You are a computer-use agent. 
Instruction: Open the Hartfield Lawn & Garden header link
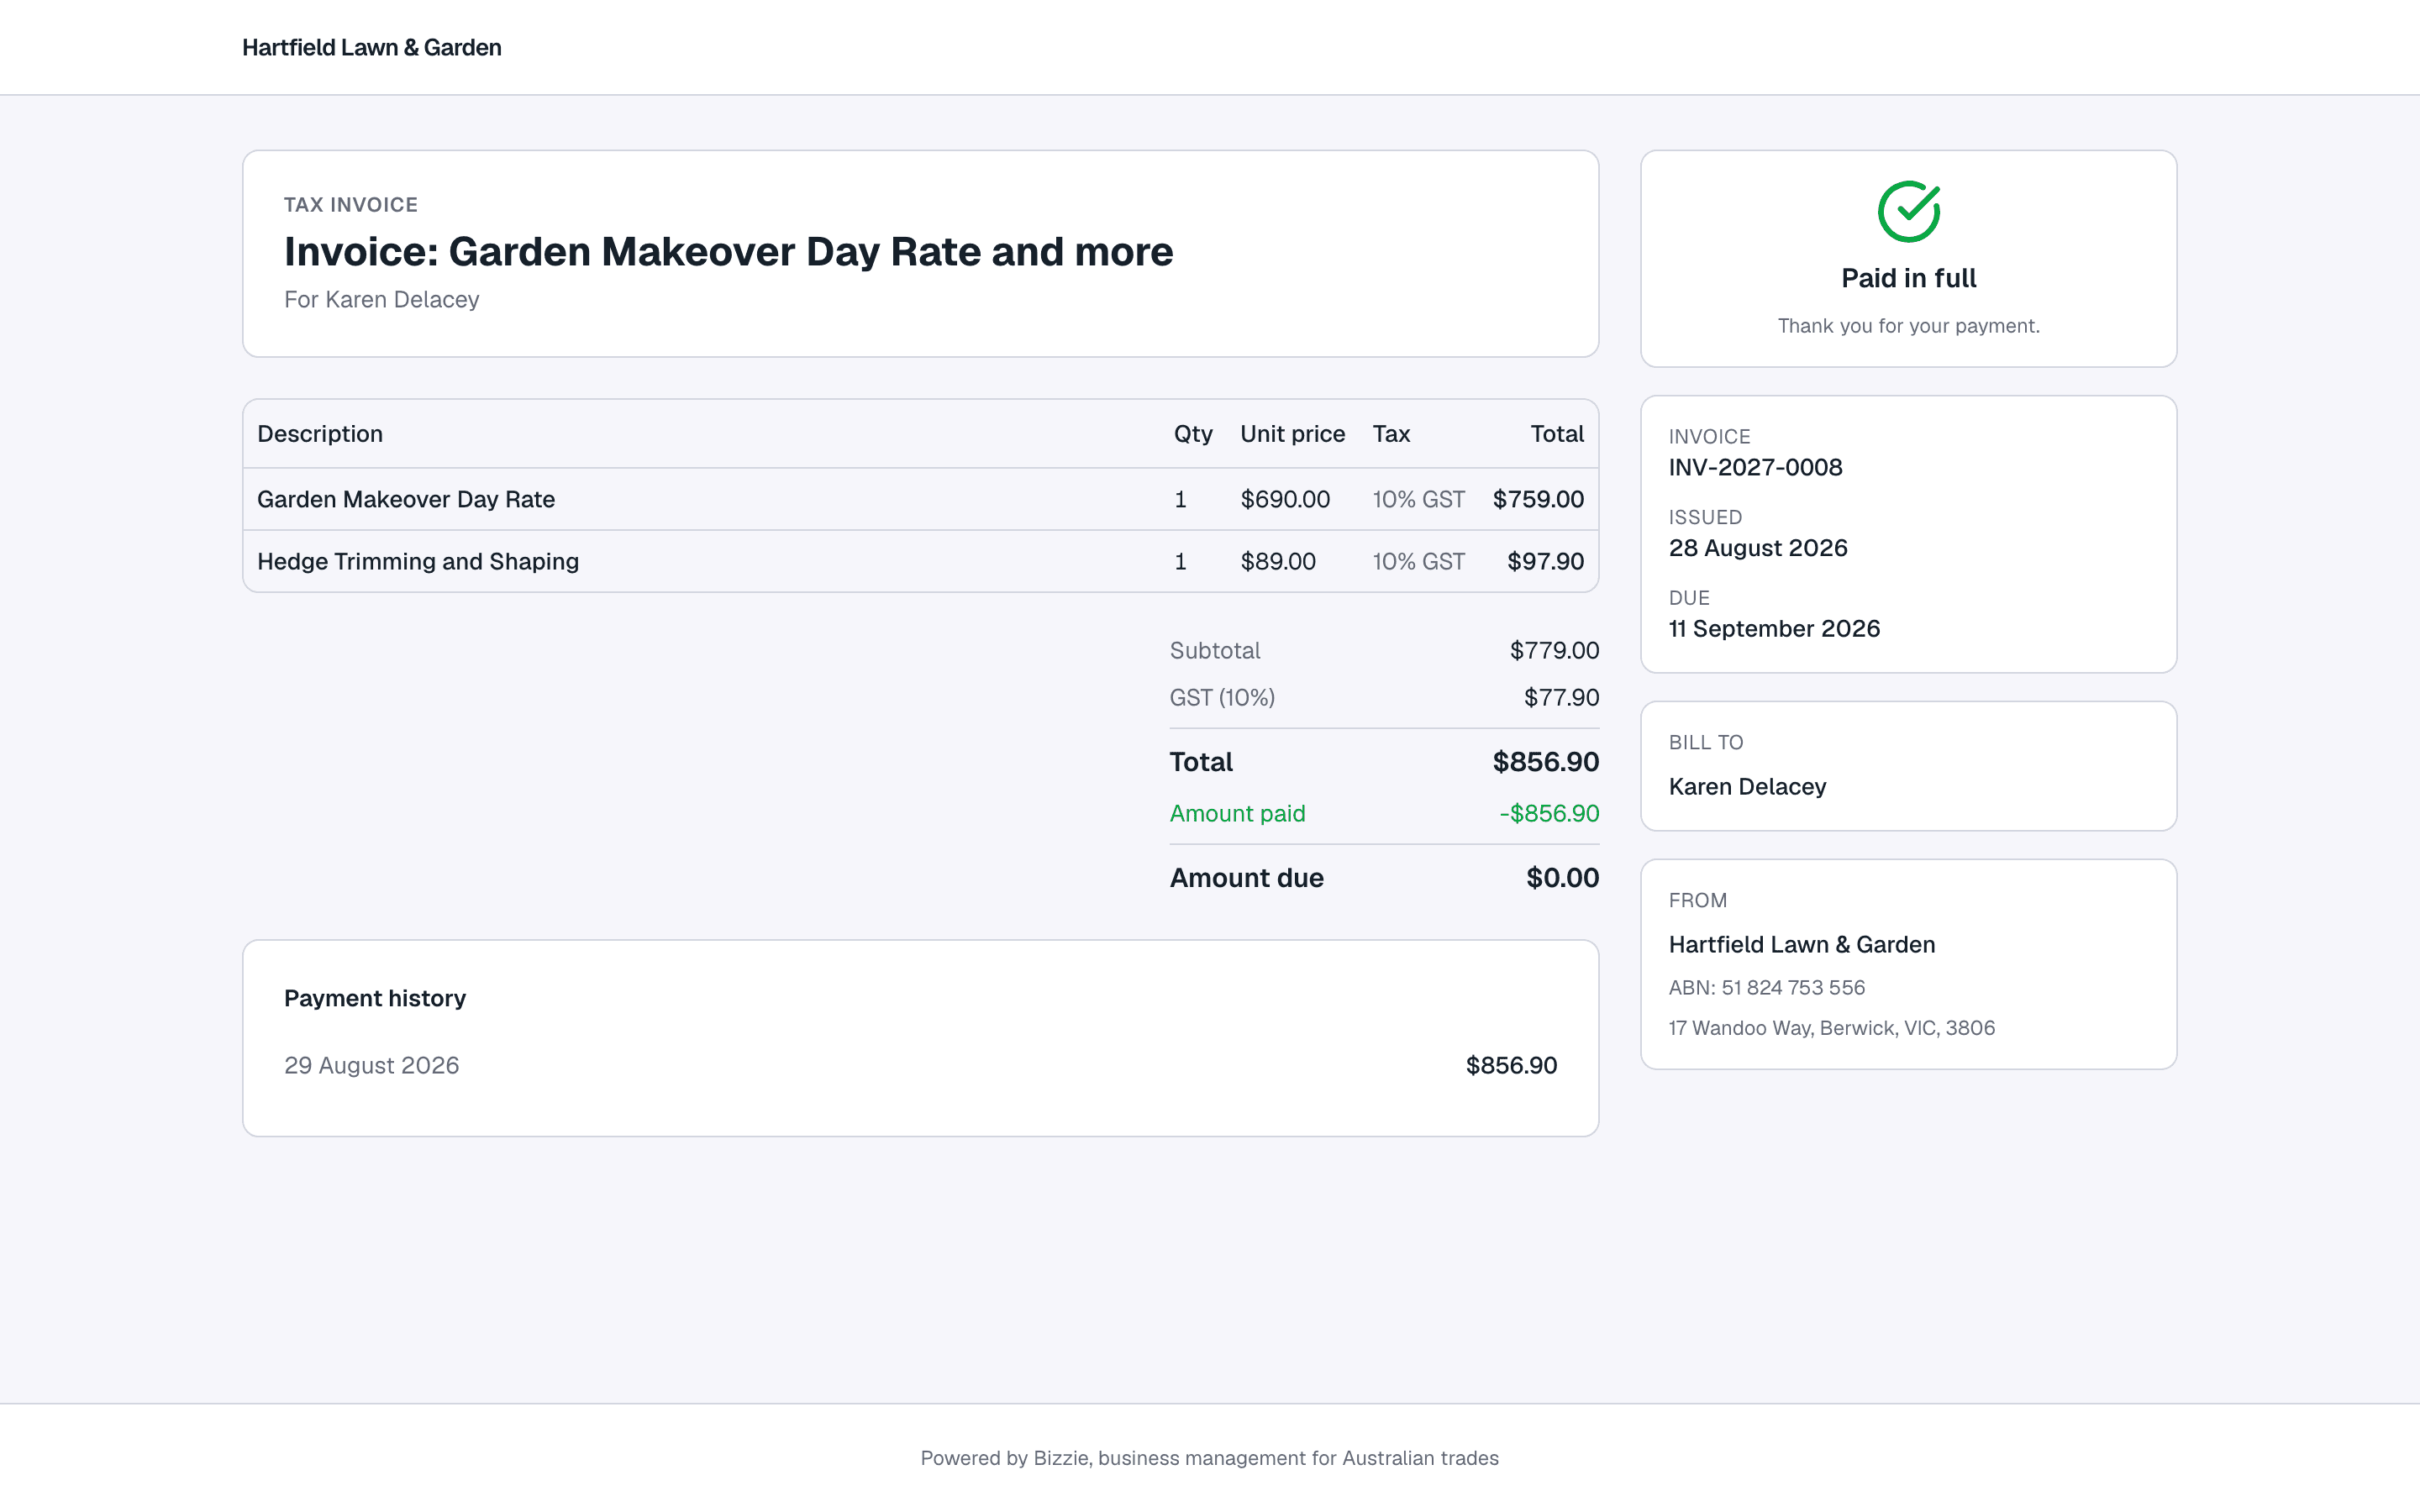[x=371, y=47]
